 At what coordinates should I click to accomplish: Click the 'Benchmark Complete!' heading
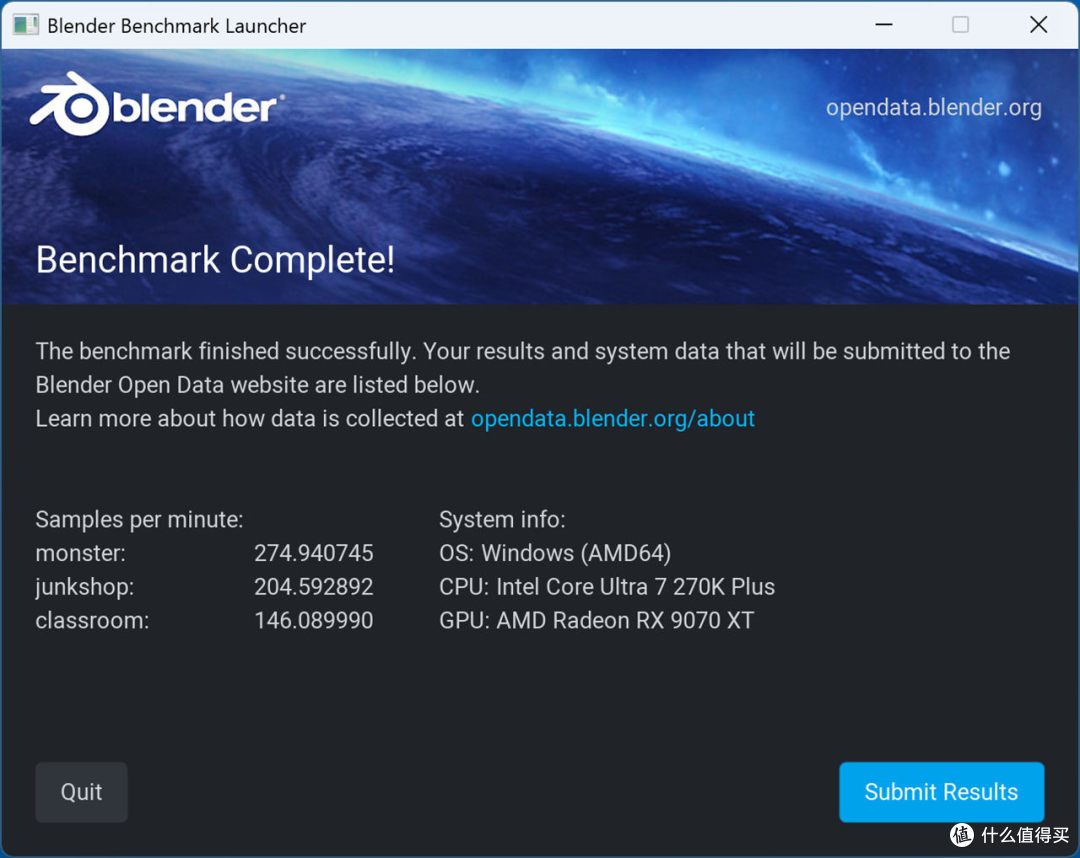[215, 260]
